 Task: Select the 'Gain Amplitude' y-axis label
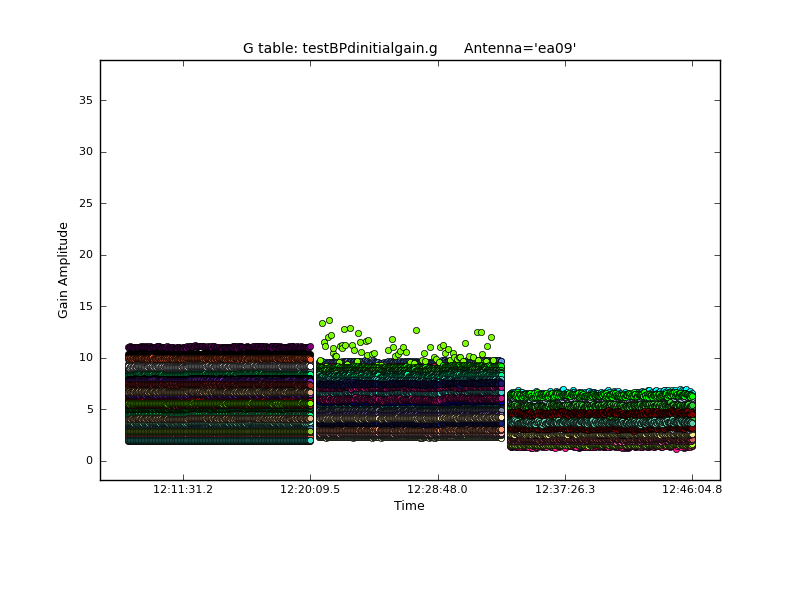63,270
